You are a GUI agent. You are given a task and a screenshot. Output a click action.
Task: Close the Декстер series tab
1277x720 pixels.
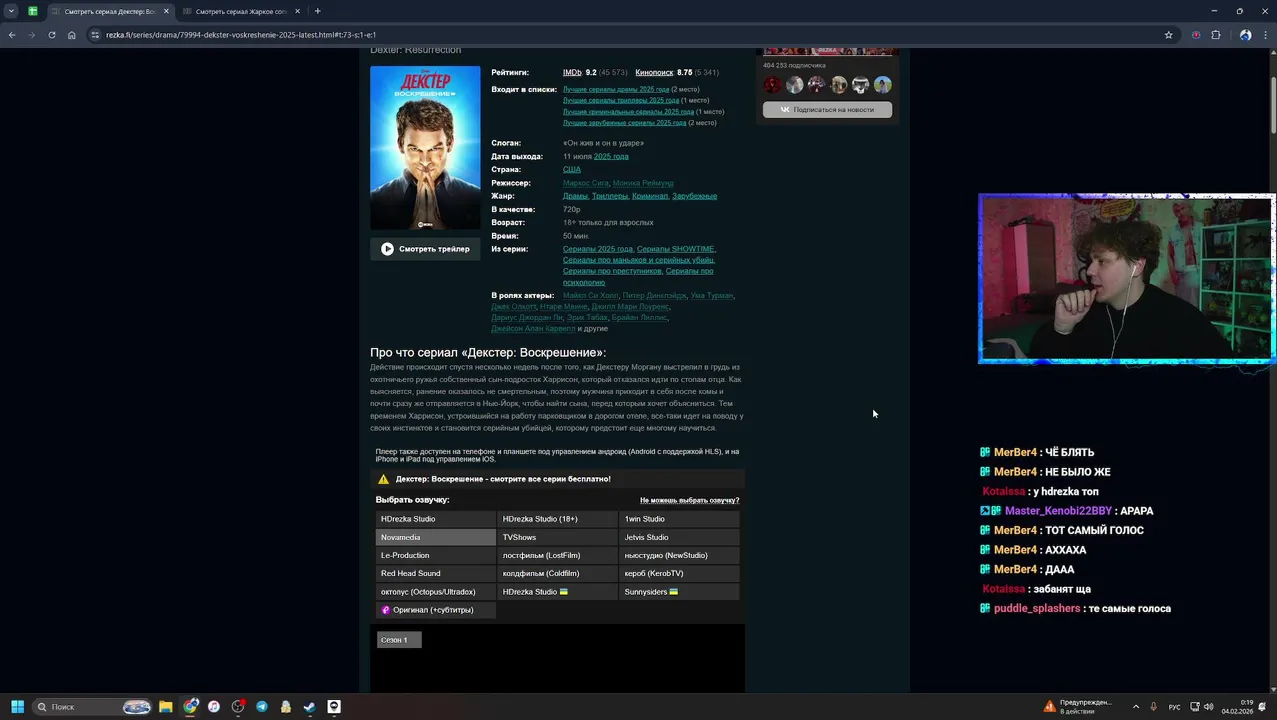(166, 11)
